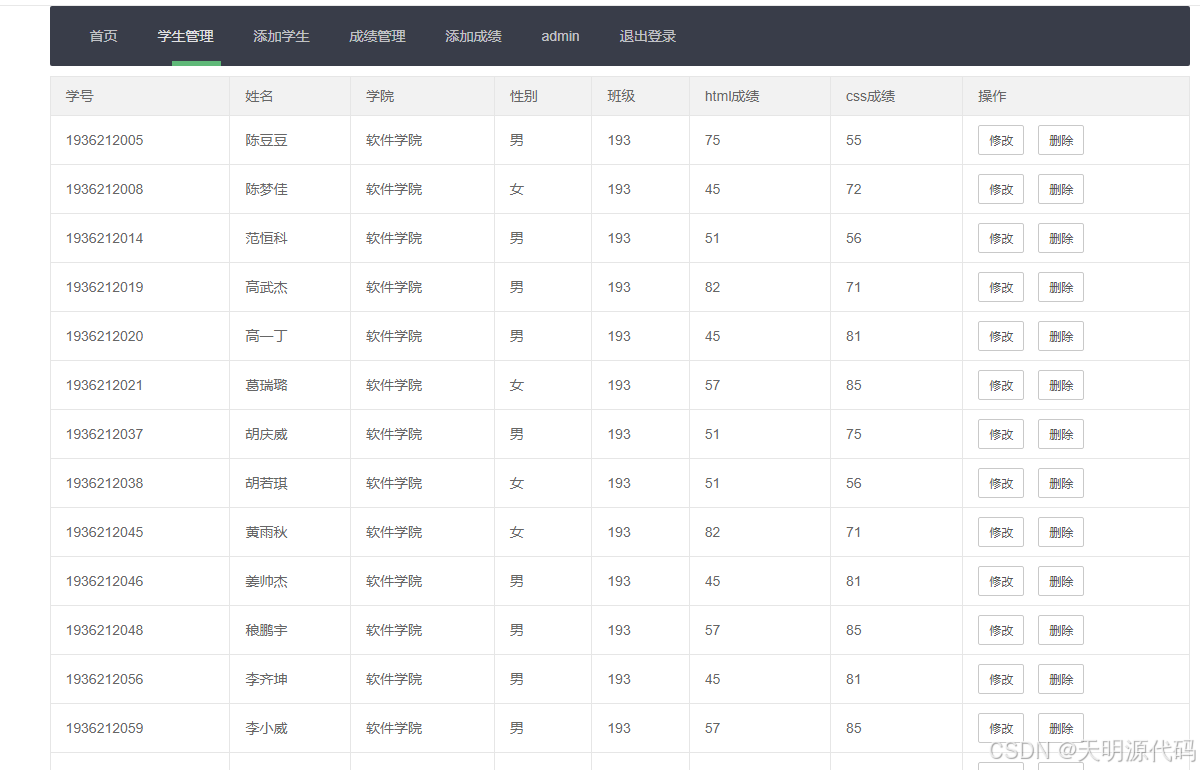Select student ID 1936212037

(105, 434)
